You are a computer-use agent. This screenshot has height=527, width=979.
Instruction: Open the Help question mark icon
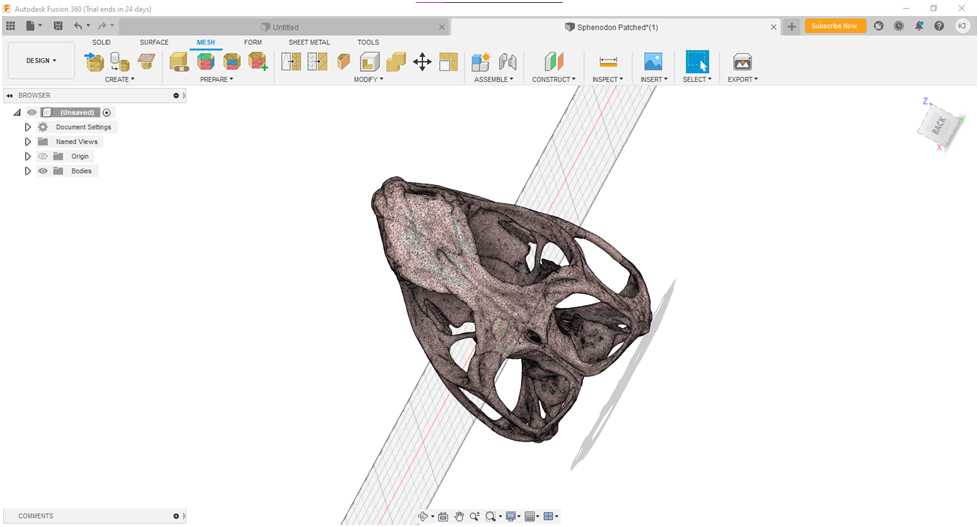tap(939, 26)
